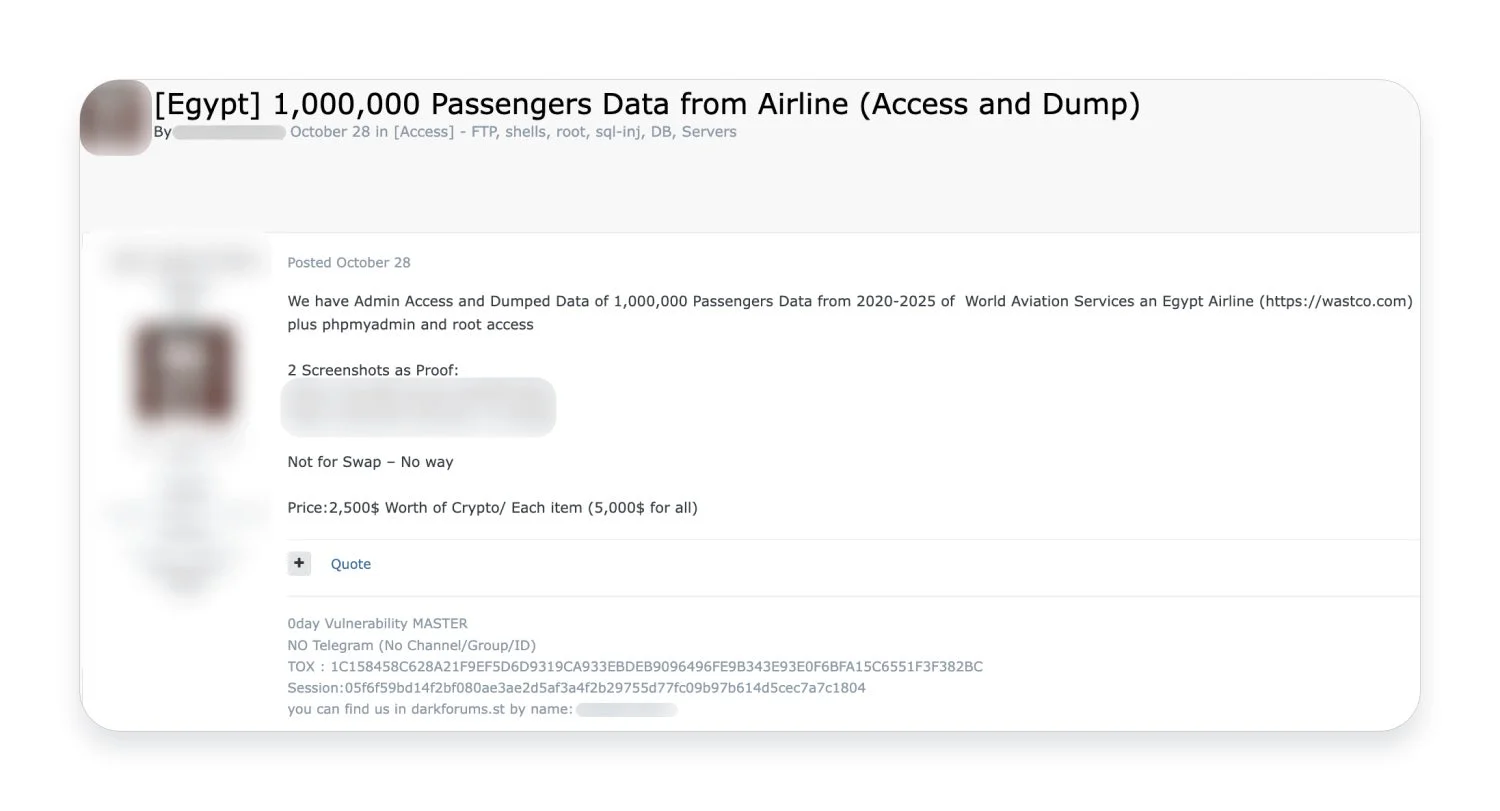Image resolution: width=1500 pixels, height=811 pixels.
Task: Click the '0day Vulnerability MASTER' signature line
Action: tap(377, 623)
